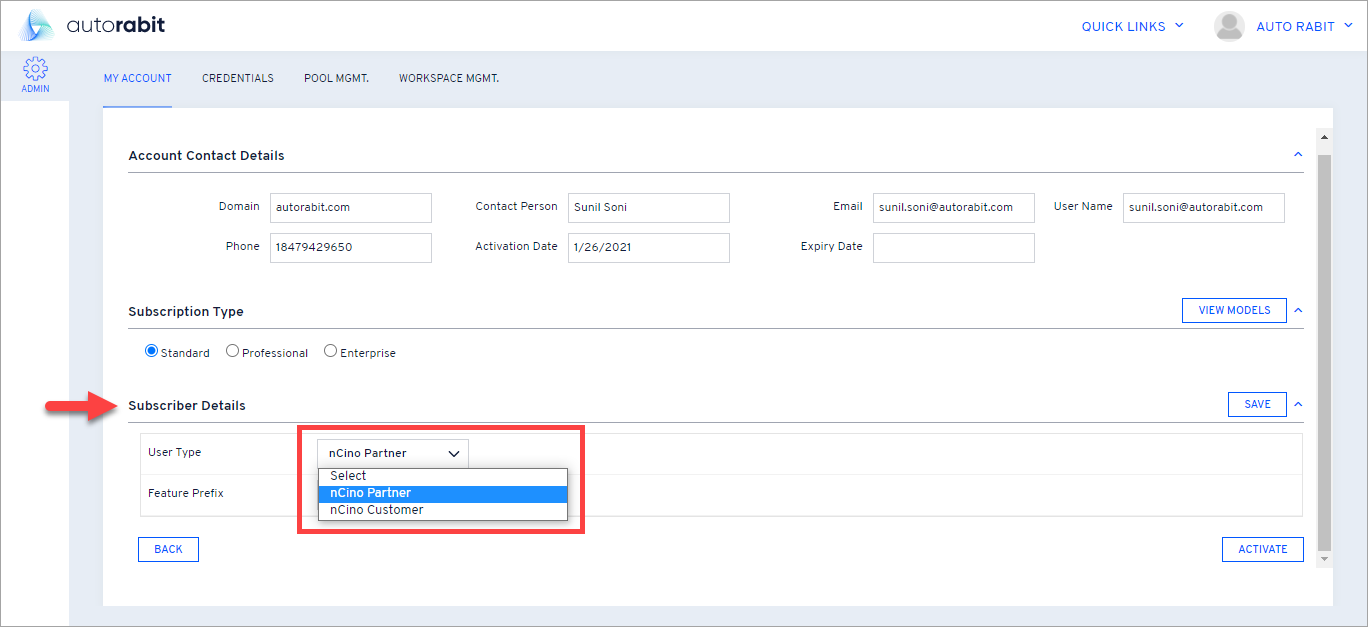Switch to the Credentials tab
The image size is (1368, 627).
pyautogui.click(x=238, y=78)
